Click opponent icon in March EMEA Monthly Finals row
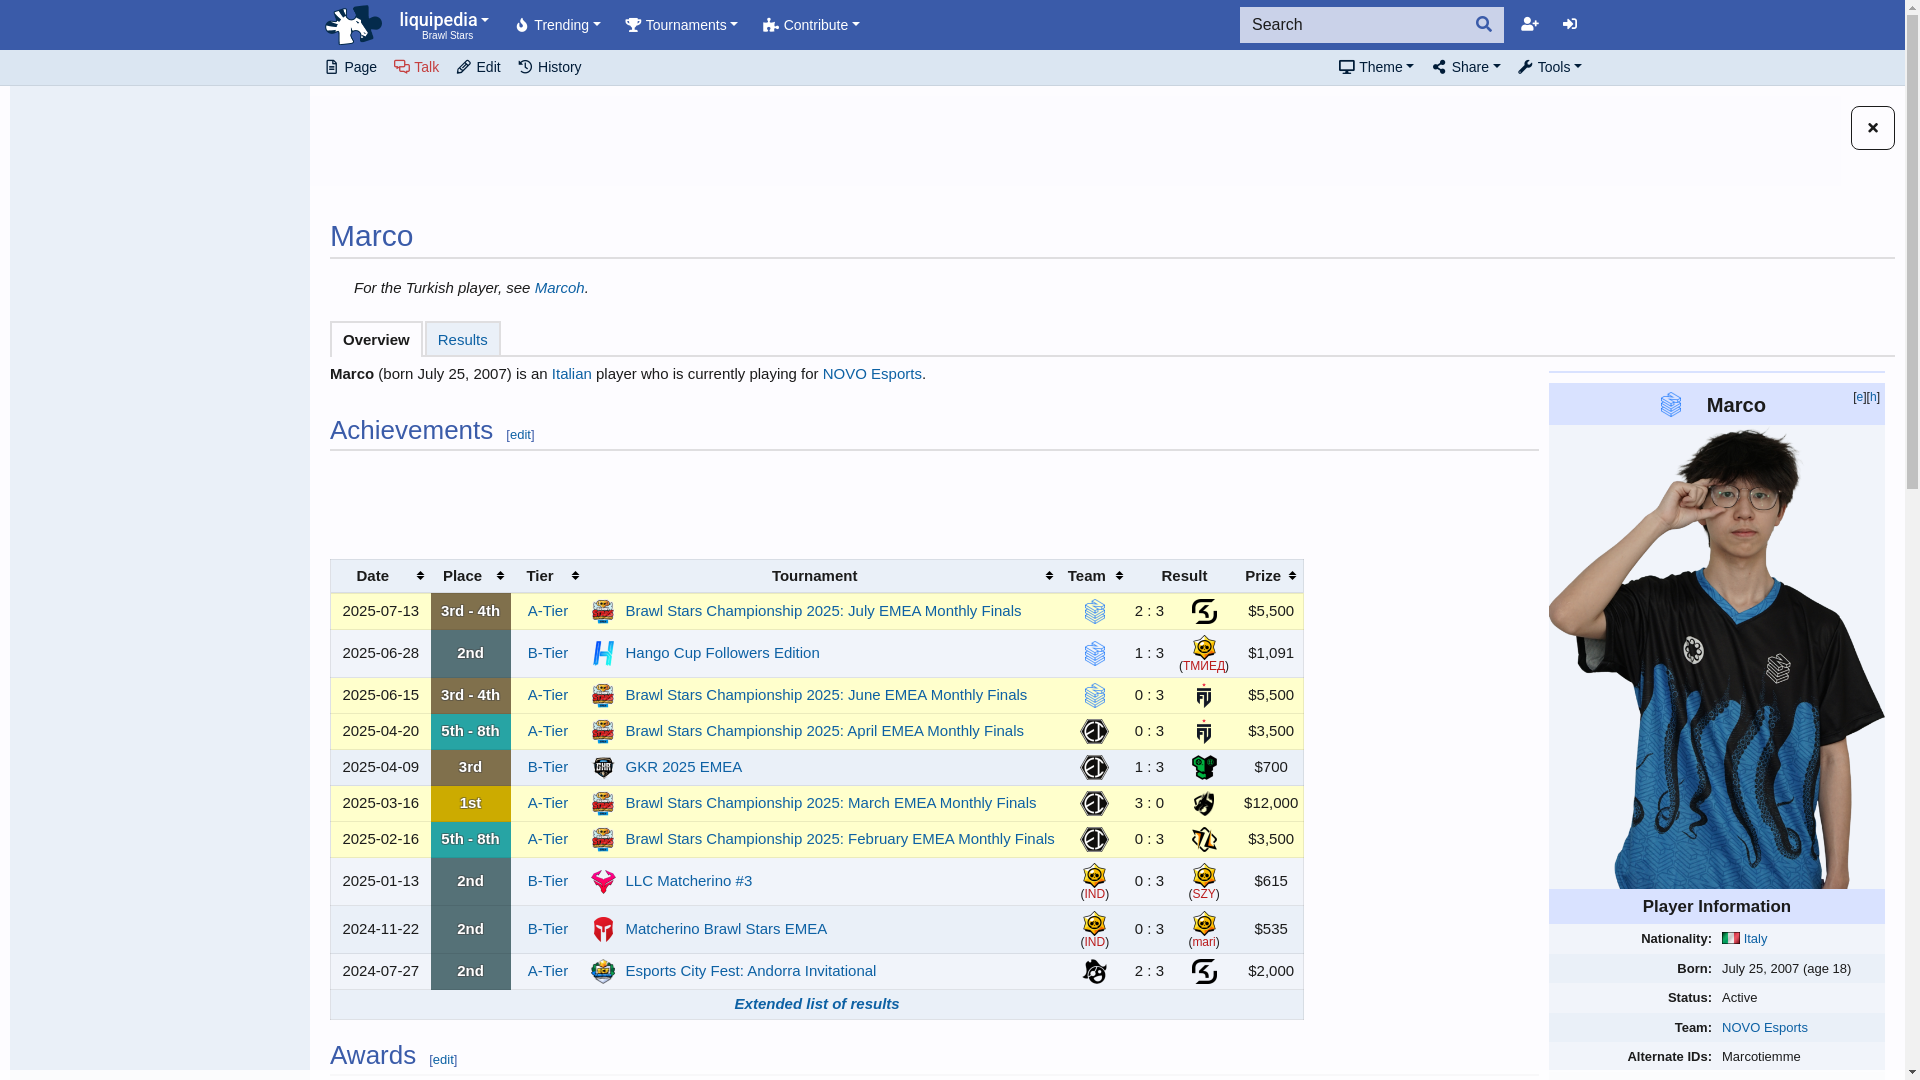 [1204, 803]
